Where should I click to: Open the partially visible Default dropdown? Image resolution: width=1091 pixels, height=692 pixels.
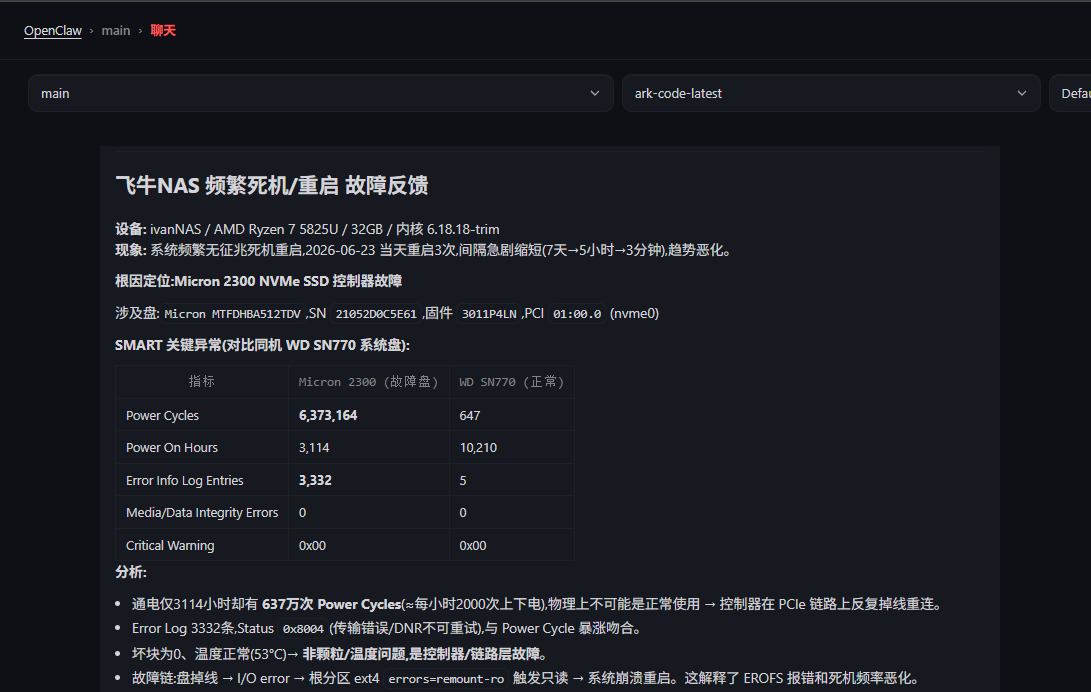[1070, 93]
